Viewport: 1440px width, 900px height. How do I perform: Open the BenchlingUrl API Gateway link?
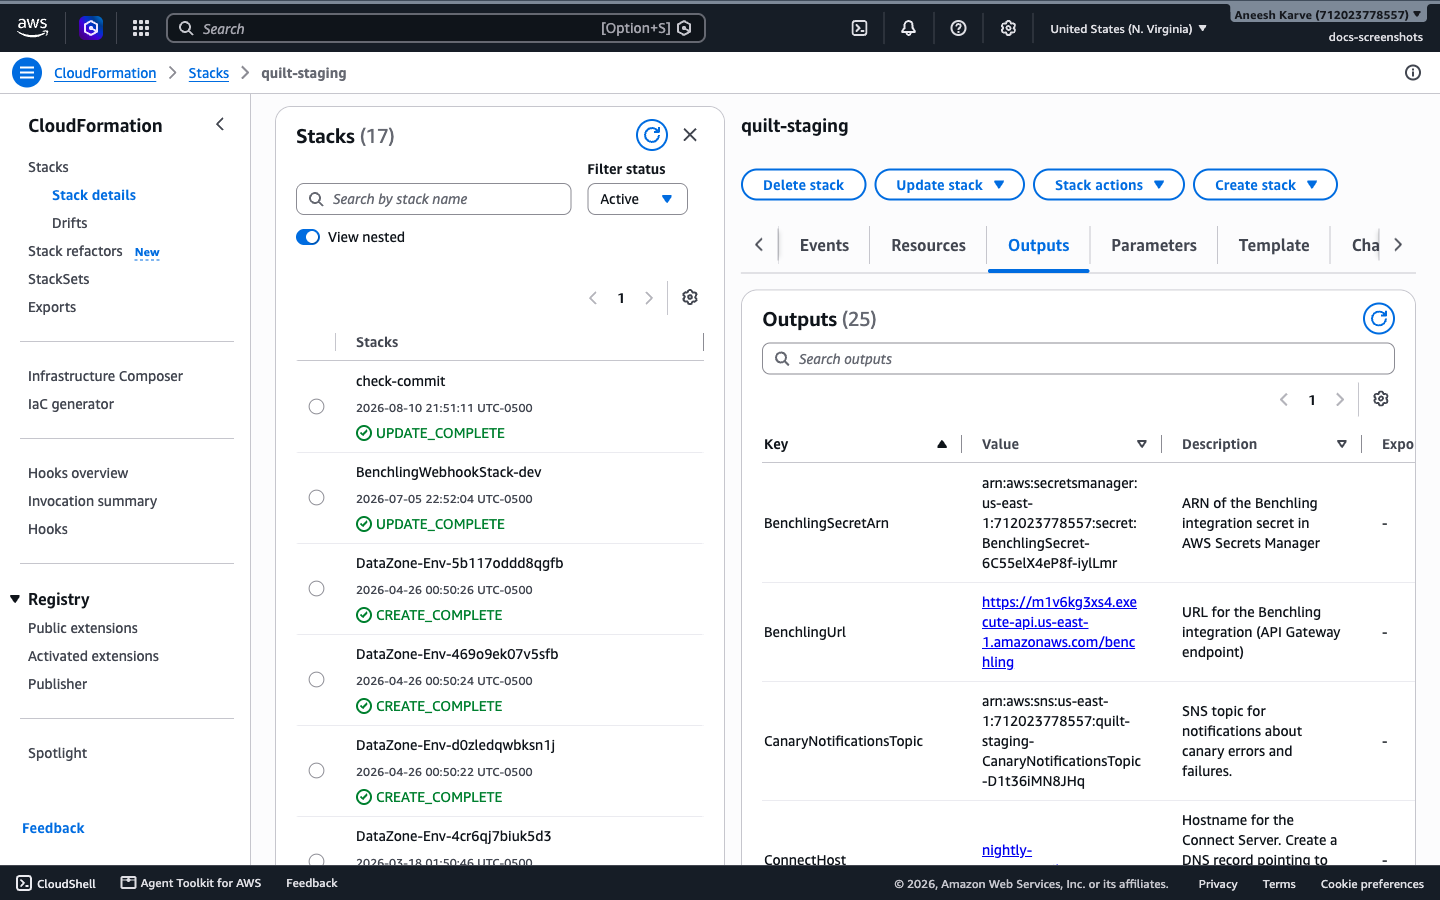click(x=1059, y=632)
